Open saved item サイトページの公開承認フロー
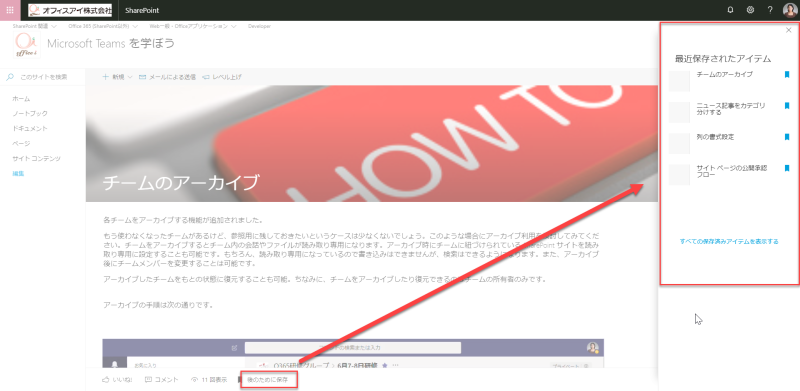Image resolution: width=800 pixels, height=391 pixels. [732, 171]
